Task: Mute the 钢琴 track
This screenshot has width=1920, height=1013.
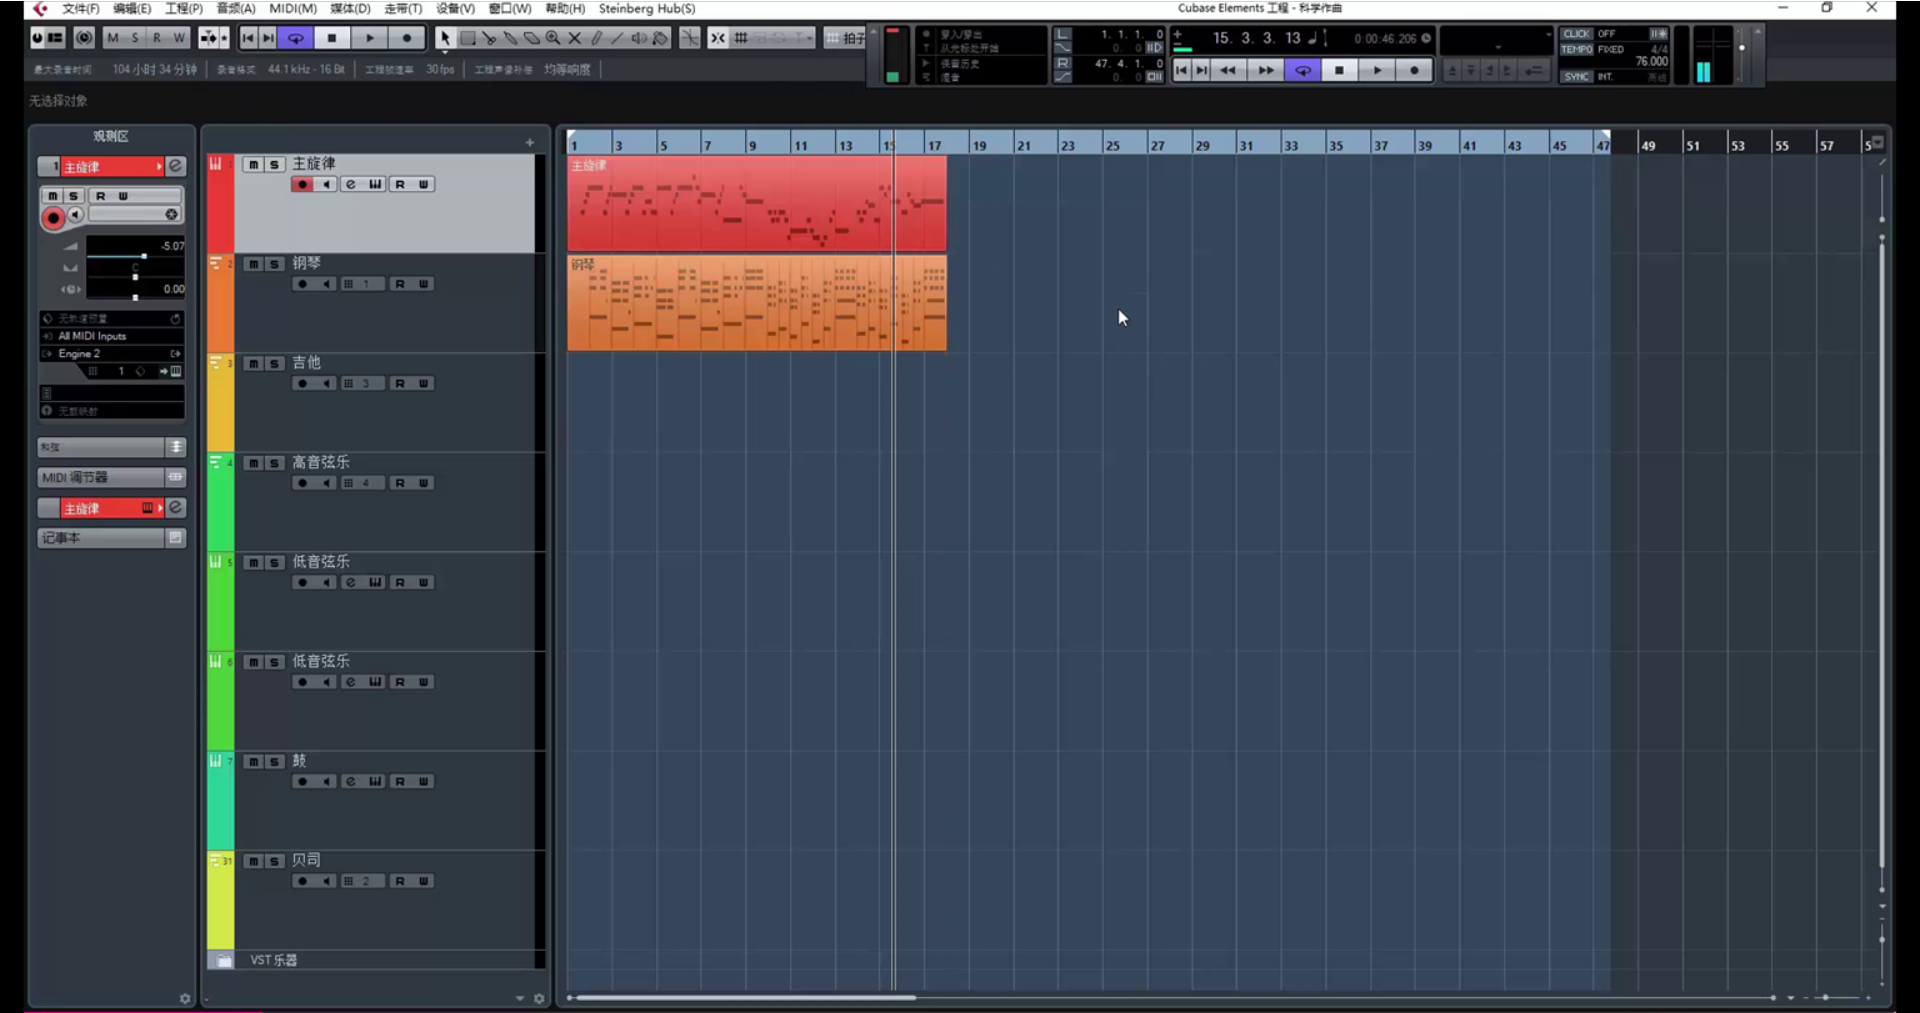Action: point(254,264)
